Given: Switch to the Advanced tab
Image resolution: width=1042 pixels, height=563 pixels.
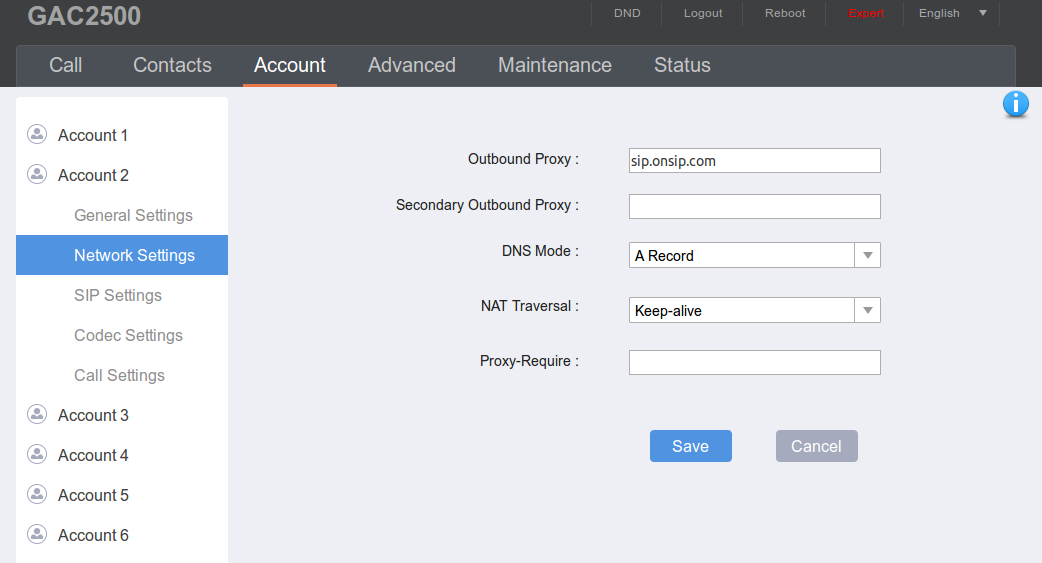Looking at the screenshot, I should [x=411, y=65].
